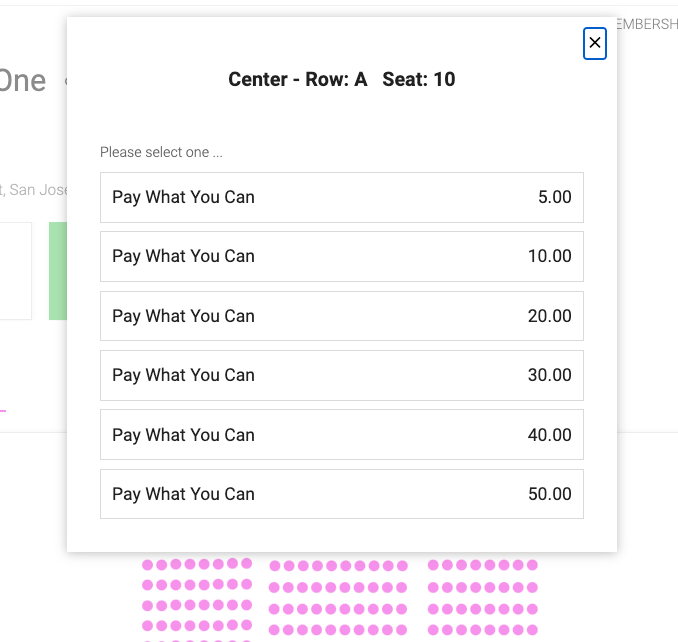Pick first seat in center section's top row
Image resolution: width=678 pixels, height=642 pixels.
pyautogui.click(x=275, y=565)
